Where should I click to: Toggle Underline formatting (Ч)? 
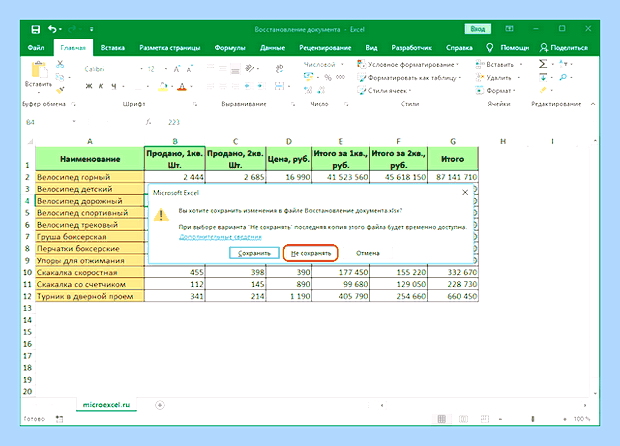[114, 86]
